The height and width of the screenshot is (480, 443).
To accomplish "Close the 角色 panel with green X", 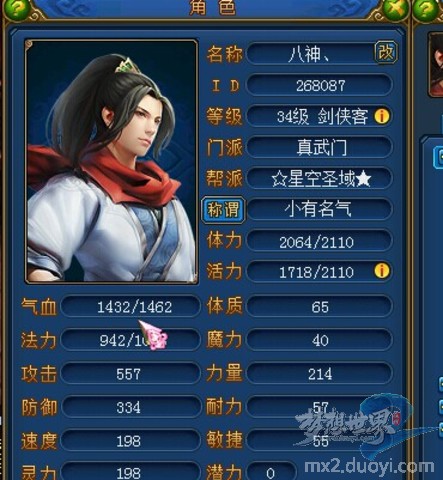I will click(x=396, y=8).
